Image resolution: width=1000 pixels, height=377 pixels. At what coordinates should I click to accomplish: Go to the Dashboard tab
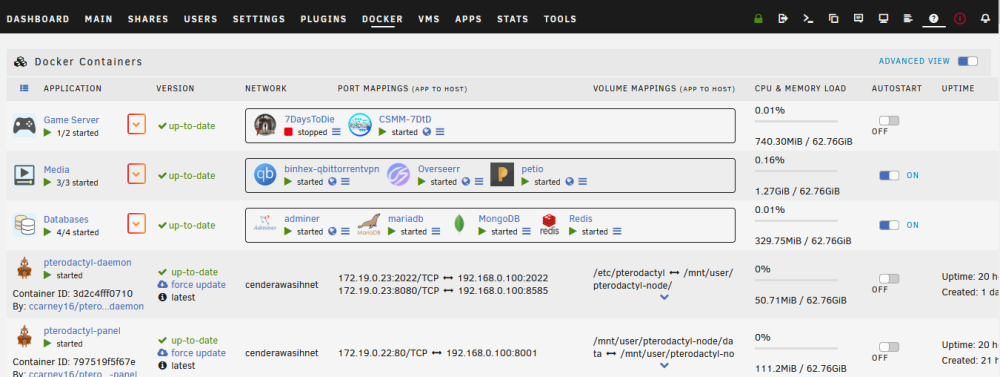coord(38,19)
